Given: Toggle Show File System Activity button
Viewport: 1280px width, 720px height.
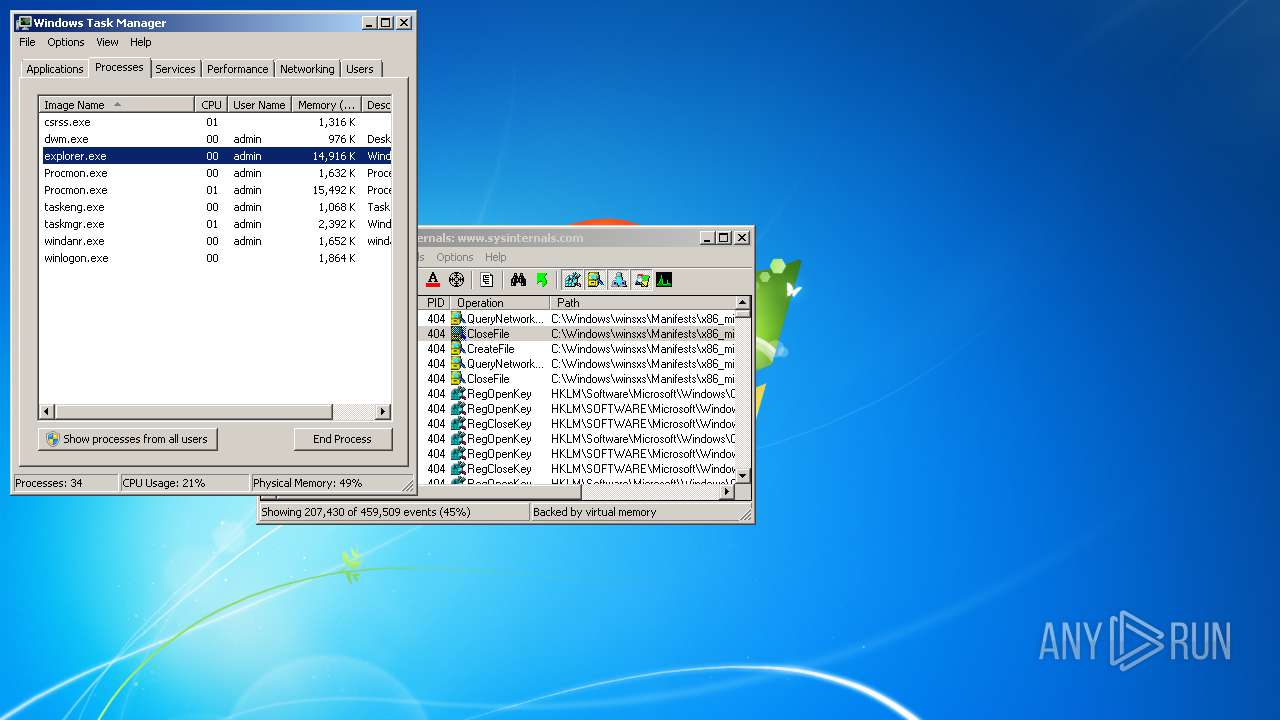Looking at the screenshot, I should [595, 280].
